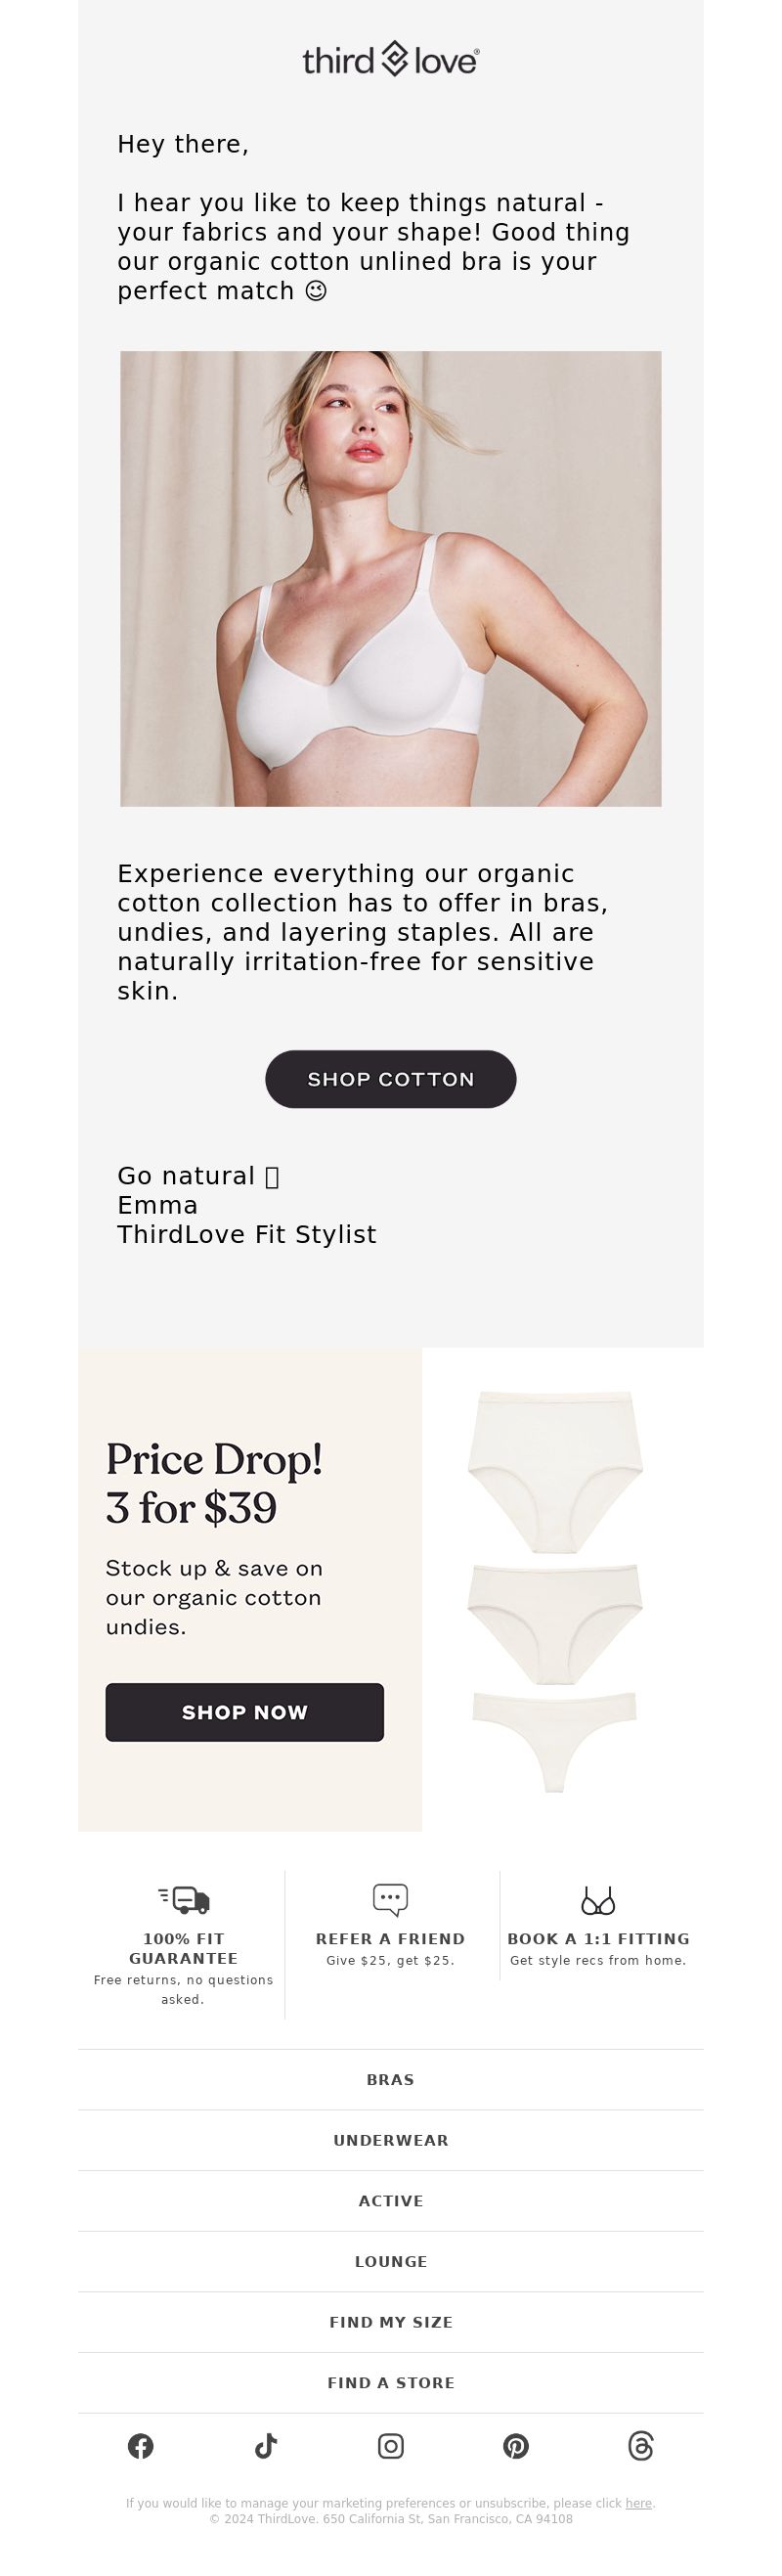This screenshot has width=782, height=2576.
Task: Open the Underwear menu link
Action: tap(391, 2140)
